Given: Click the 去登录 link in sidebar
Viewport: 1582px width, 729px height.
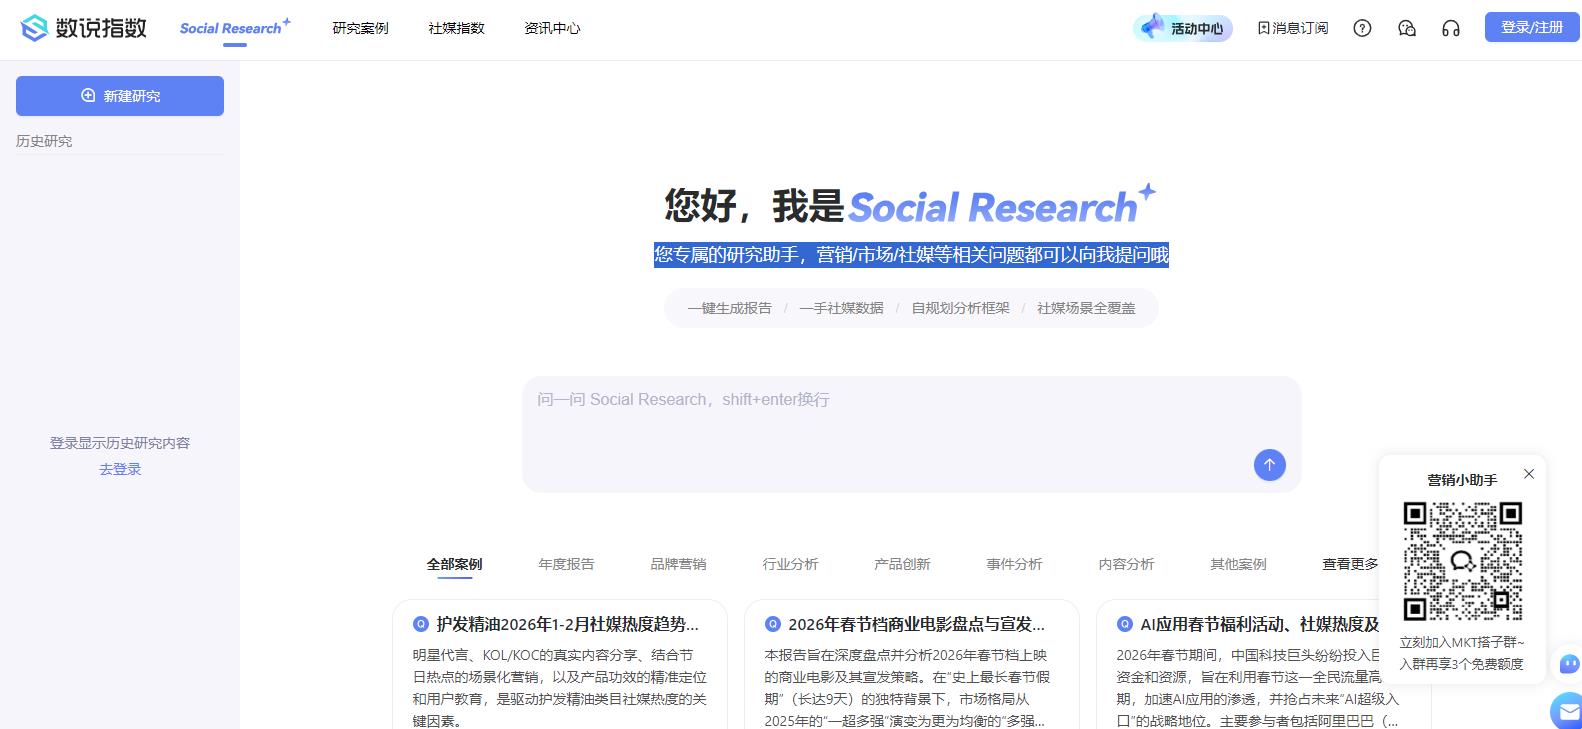Looking at the screenshot, I should (x=120, y=469).
